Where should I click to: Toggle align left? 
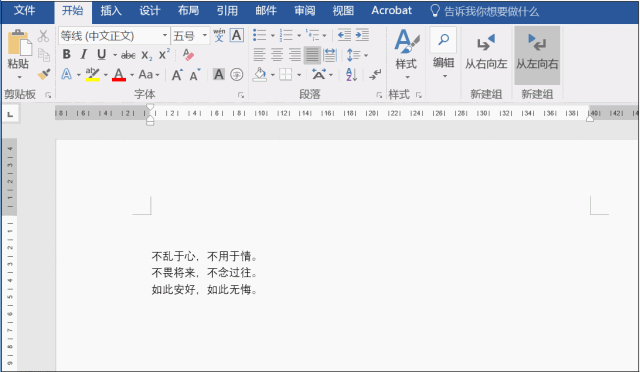[259, 55]
